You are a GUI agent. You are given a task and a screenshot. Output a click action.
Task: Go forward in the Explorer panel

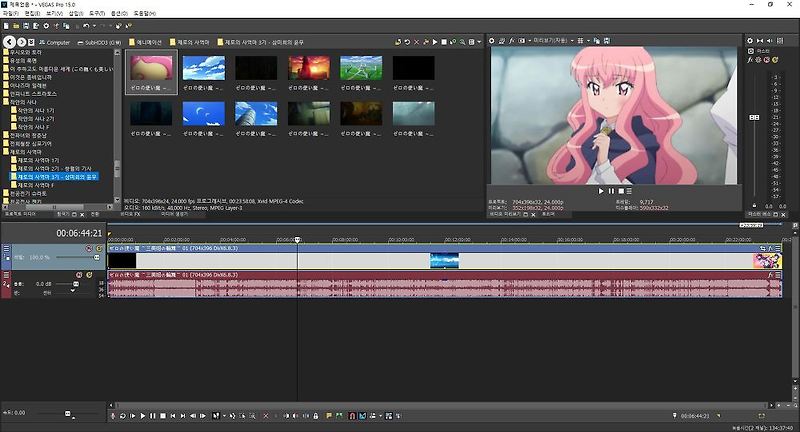pyautogui.click(x=21, y=42)
